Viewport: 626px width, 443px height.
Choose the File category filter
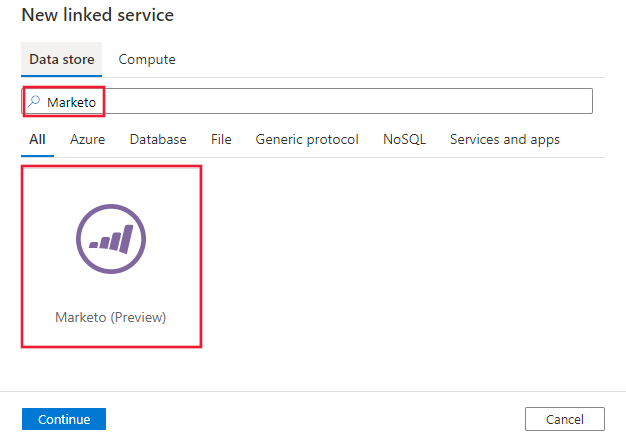tap(221, 139)
